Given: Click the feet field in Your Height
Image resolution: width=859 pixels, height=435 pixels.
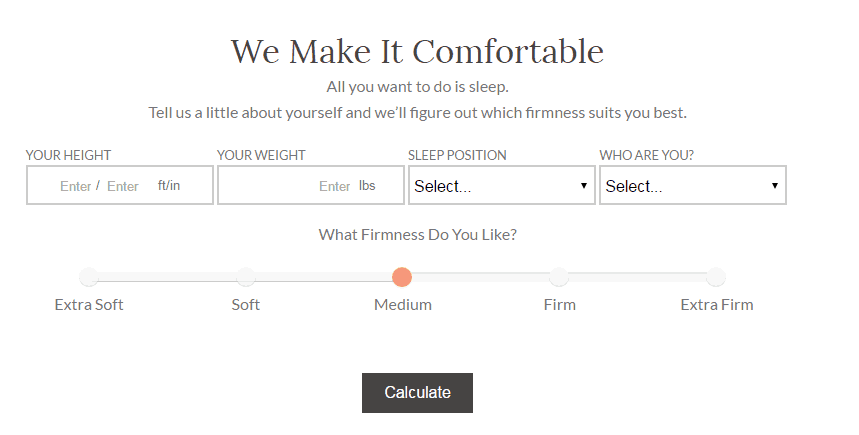Looking at the screenshot, I should [75, 186].
